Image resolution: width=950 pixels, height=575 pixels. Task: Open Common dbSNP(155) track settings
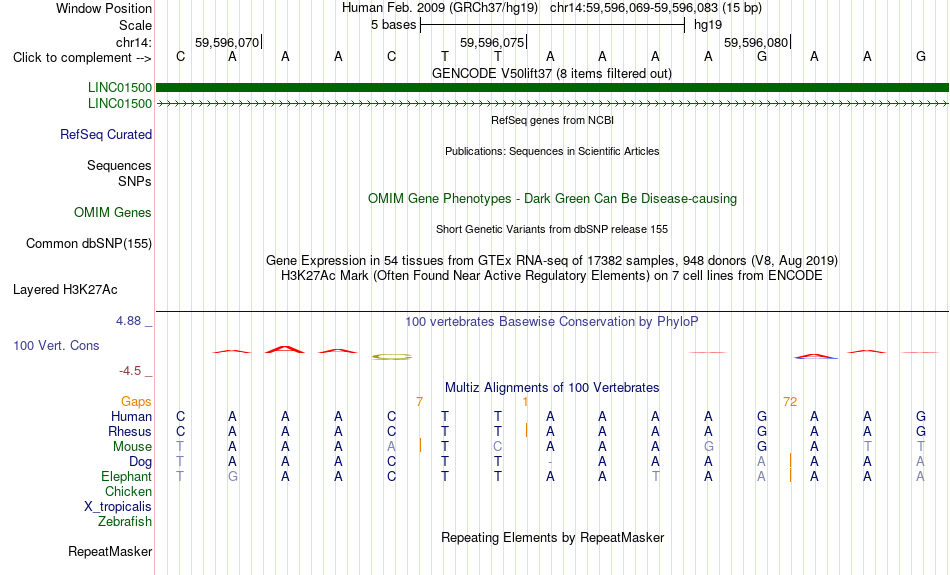click(88, 244)
